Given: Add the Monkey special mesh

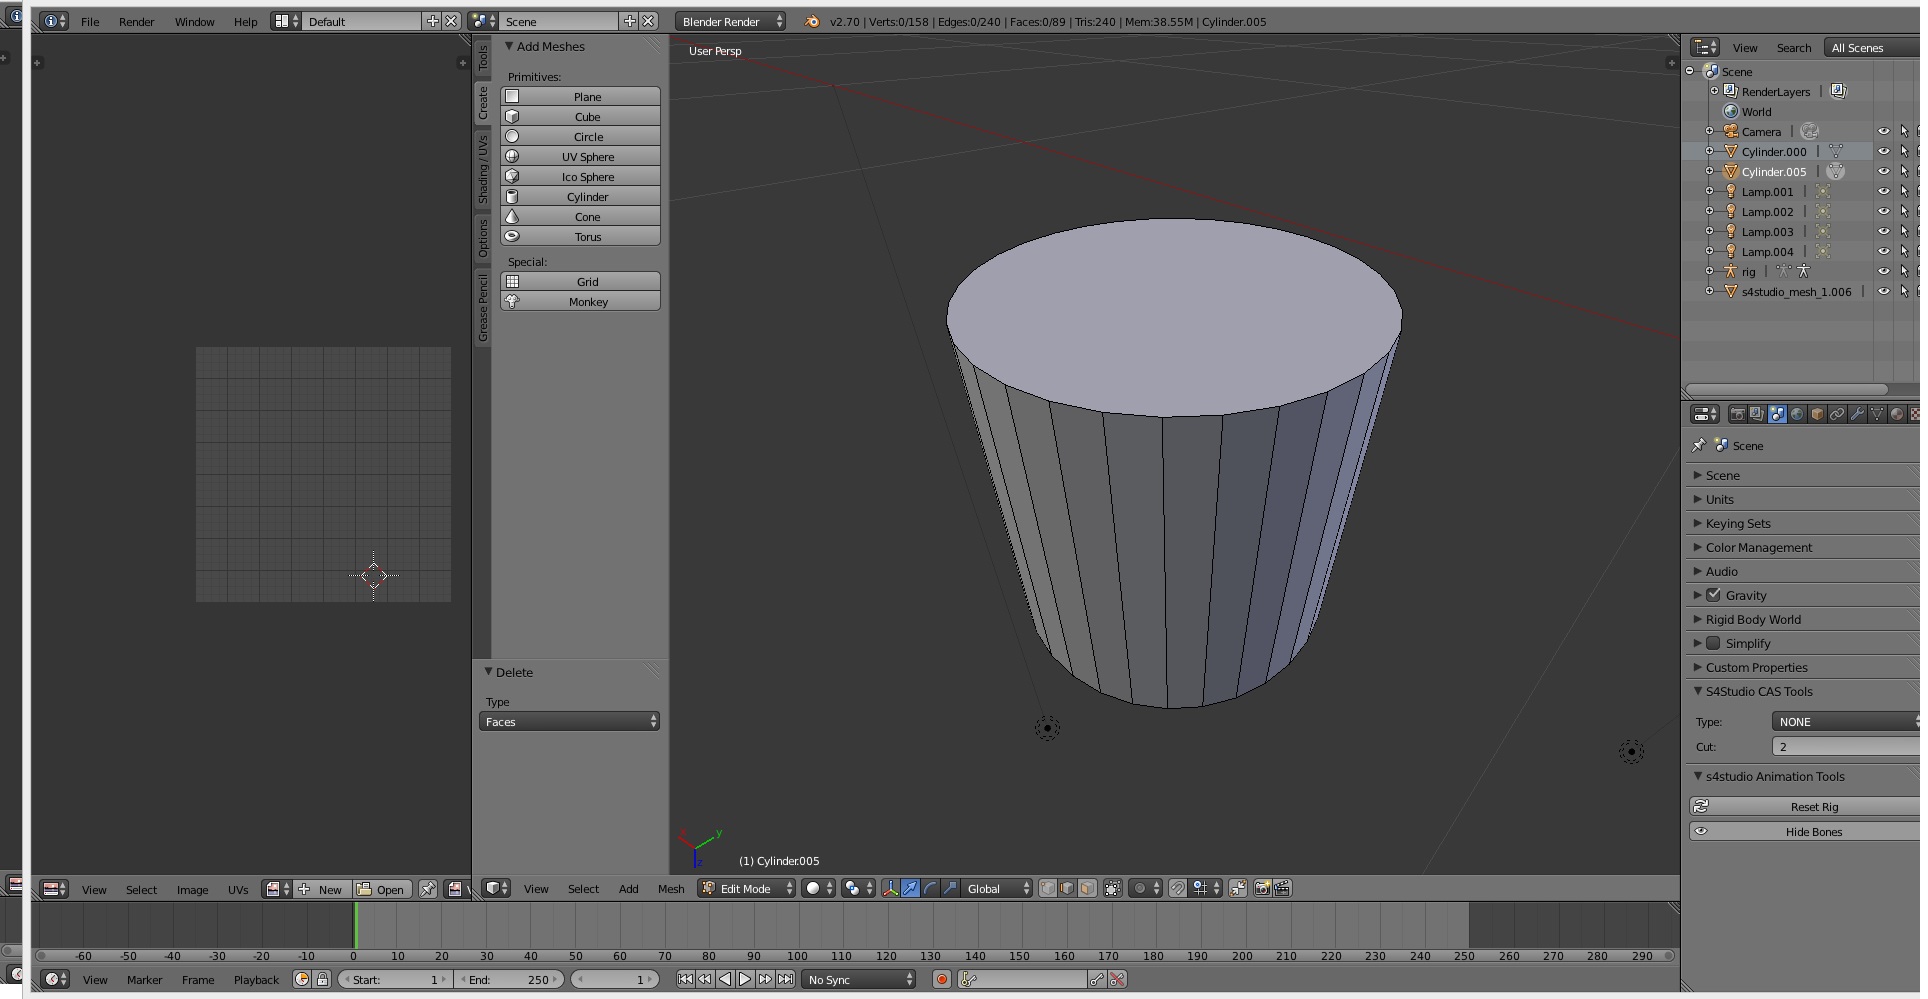Looking at the screenshot, I should [x=580, y=302].
